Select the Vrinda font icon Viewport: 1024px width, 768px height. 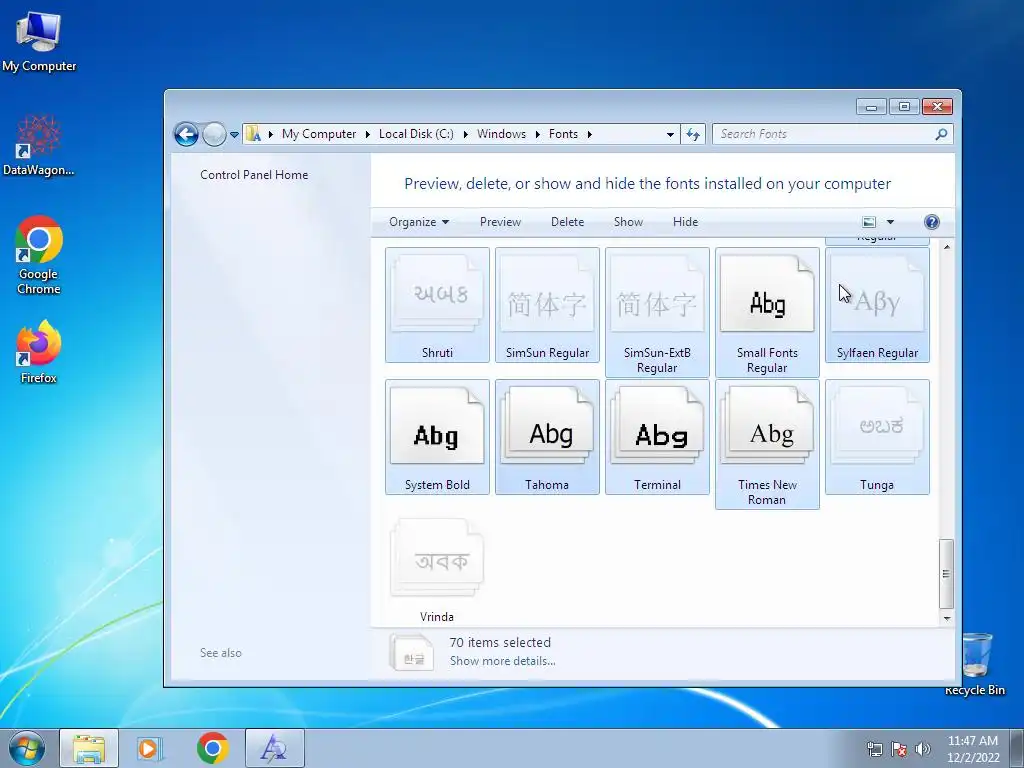[x=437, y=569]
